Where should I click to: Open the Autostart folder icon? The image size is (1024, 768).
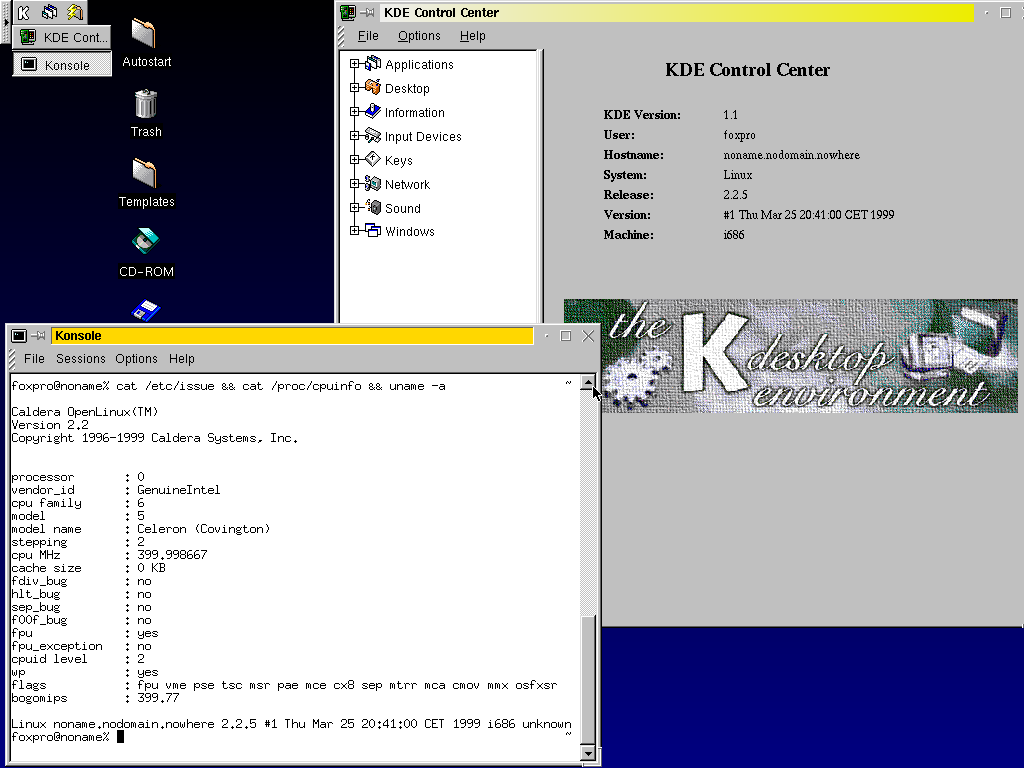coord(145,34)
